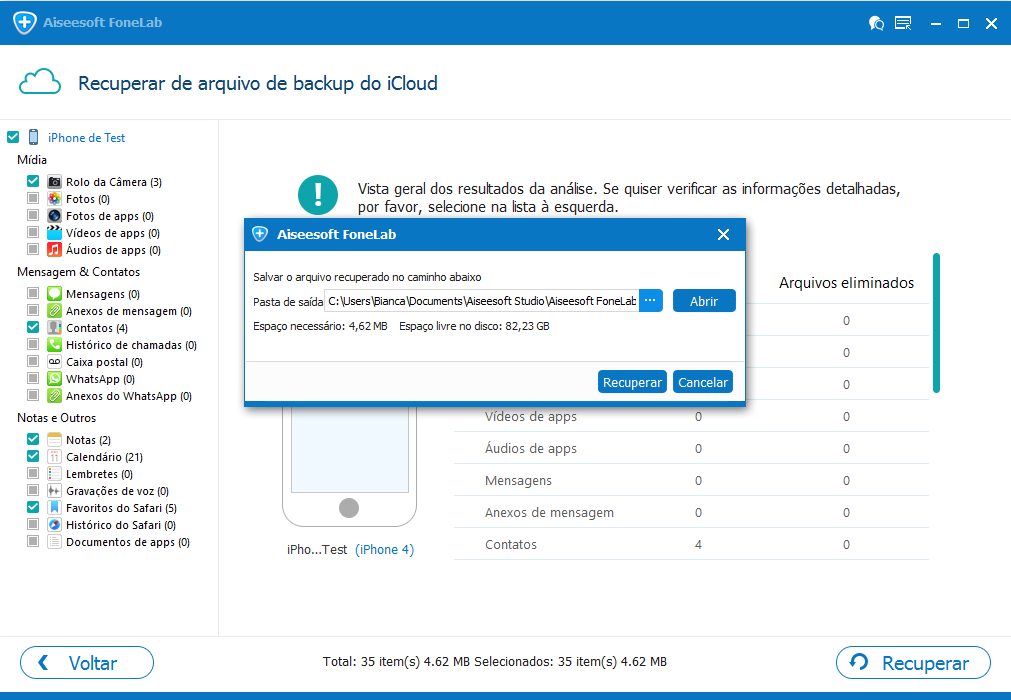Select Vídeos de apps in sidebar
Image resolution: width=1011 pixels, height=700 pixels.
[106, 233]
